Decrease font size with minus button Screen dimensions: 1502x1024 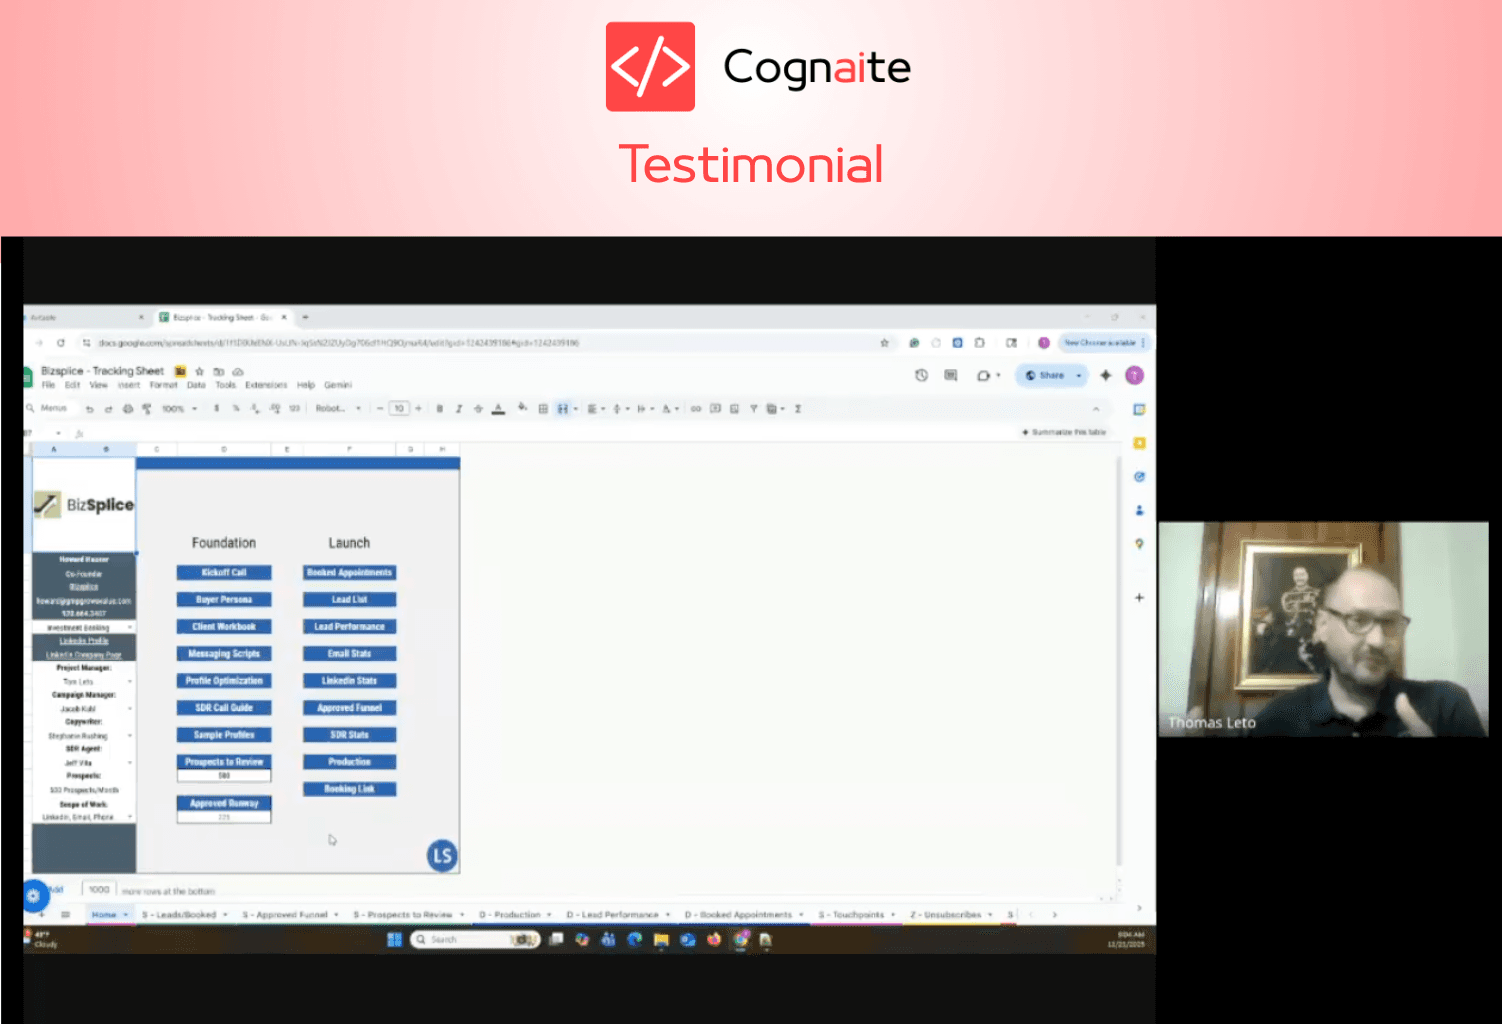380,409
